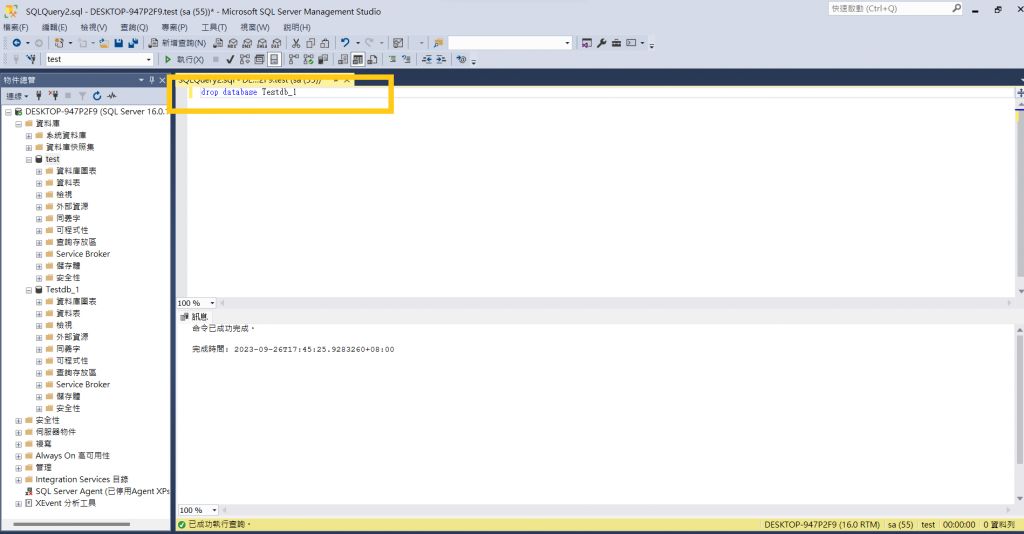The height and width of the screenshot is (534, 1024).
Task: Expand the Always On 高可用性 node
Action: click(18, 456)
